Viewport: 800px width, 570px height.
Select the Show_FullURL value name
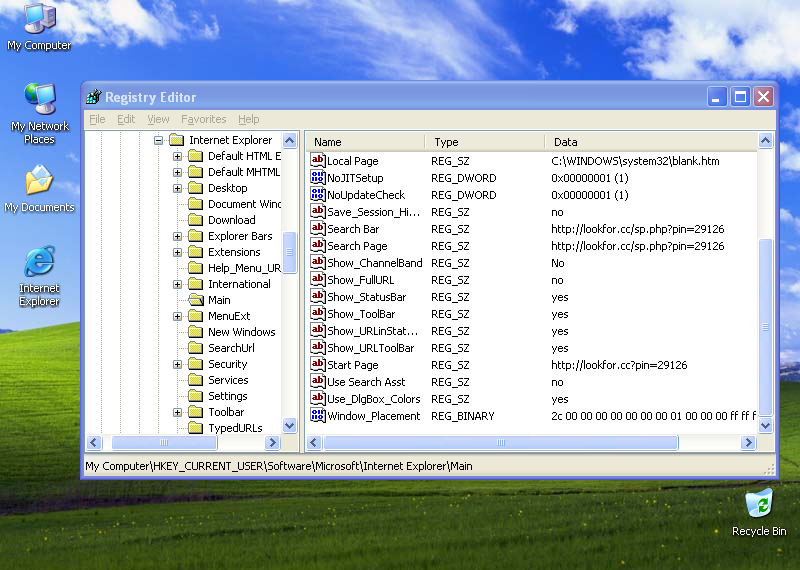coord(360,280)
